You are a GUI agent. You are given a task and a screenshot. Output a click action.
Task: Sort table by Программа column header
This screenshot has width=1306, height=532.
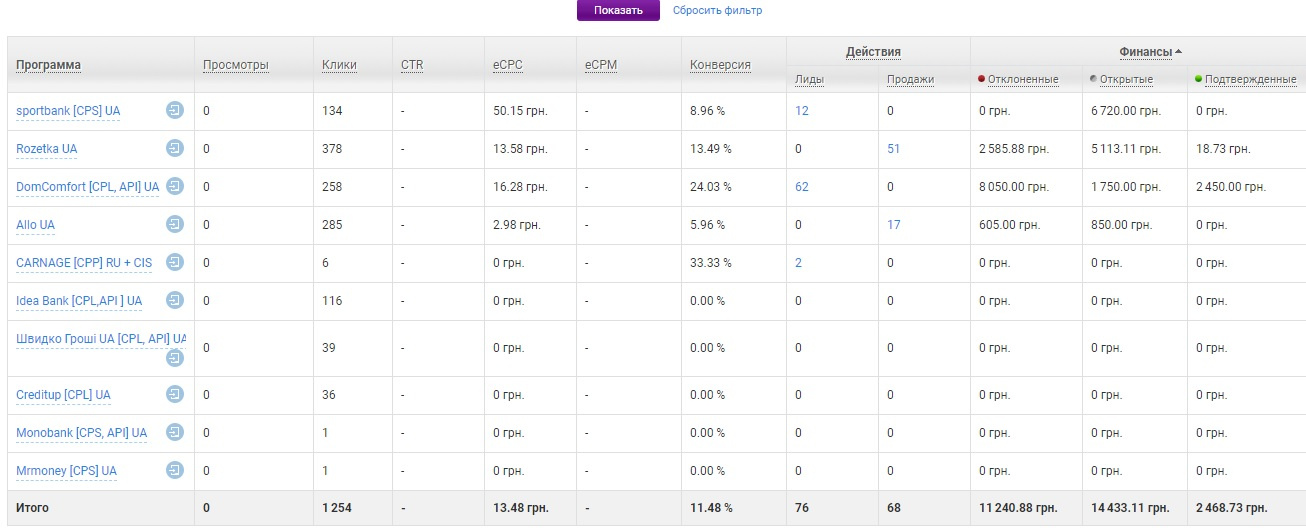pos(49,65)
